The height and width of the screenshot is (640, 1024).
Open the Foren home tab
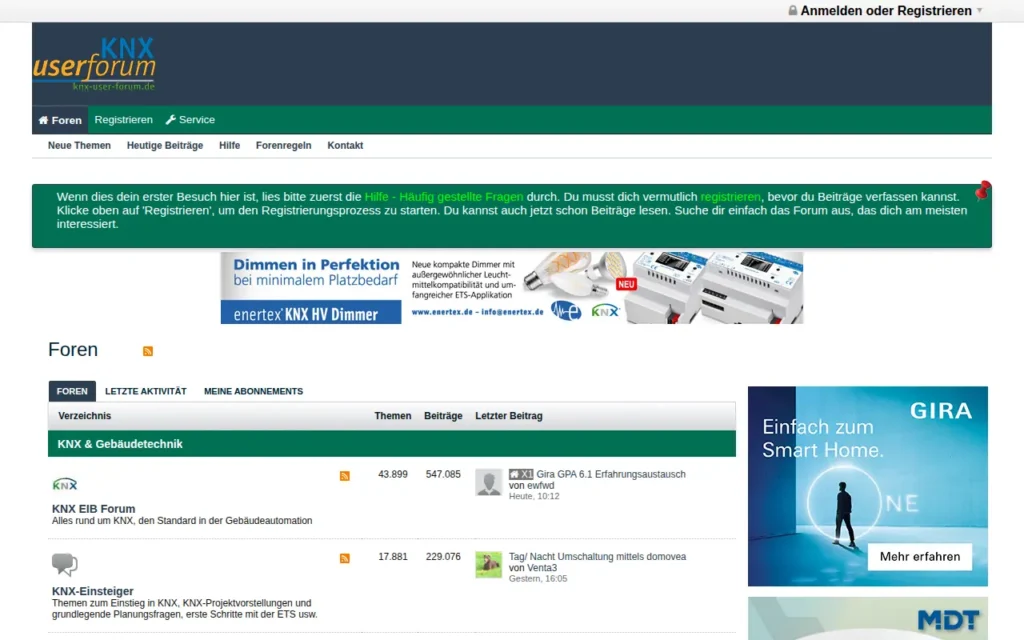60,120
